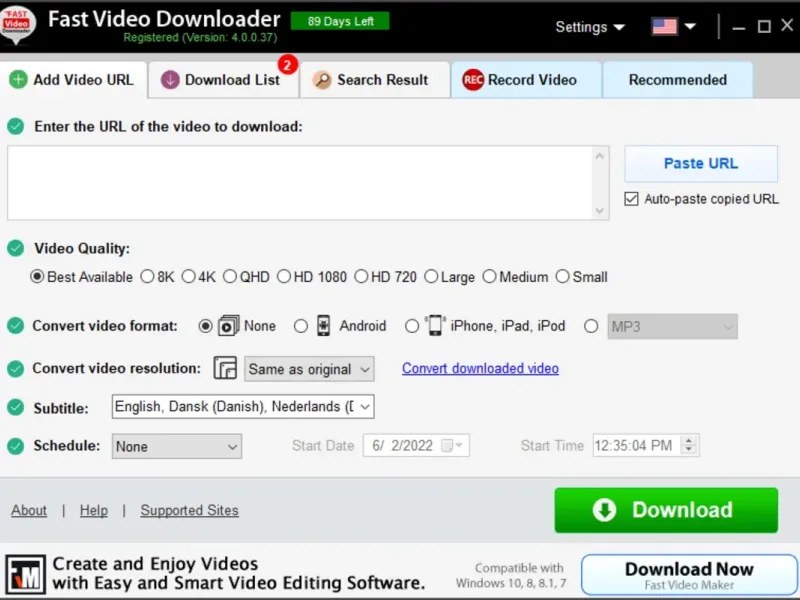Select the radio button beside MP3 dropdown
This screenshot has height=600, width=800.
click(x=591, y=326)
